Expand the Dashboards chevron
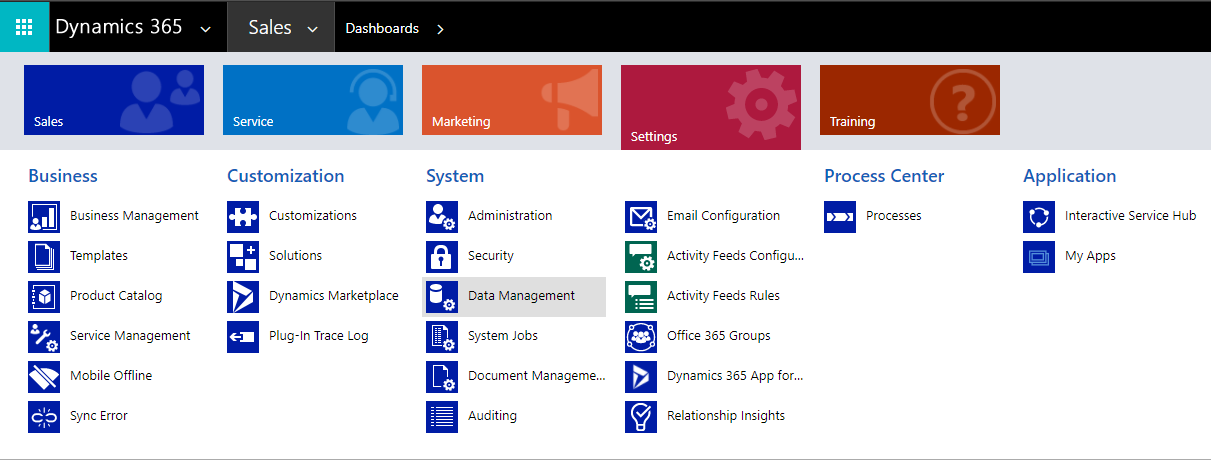Screen dimensions: 1211x460 click(440, 29)
